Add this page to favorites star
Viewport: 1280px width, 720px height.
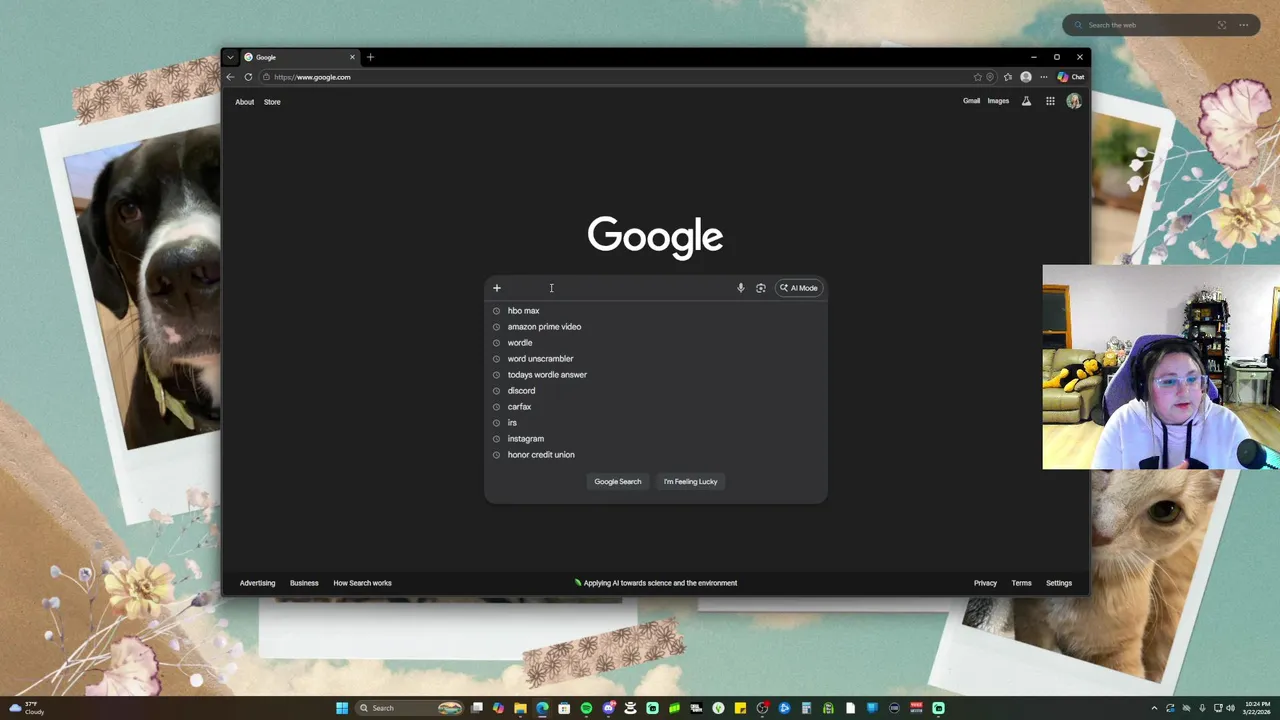pos(978,77)
